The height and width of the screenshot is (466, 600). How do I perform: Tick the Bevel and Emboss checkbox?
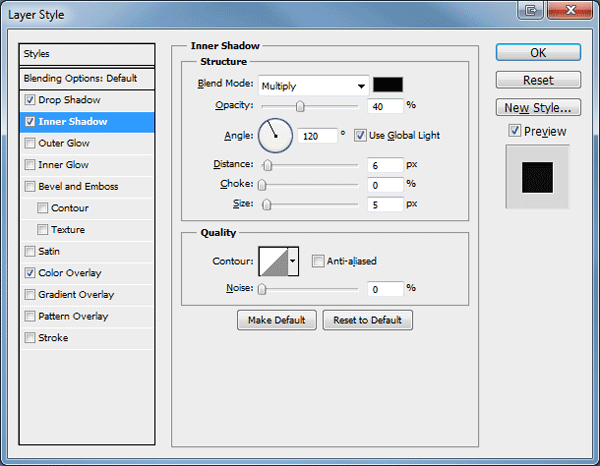(30, 186)
